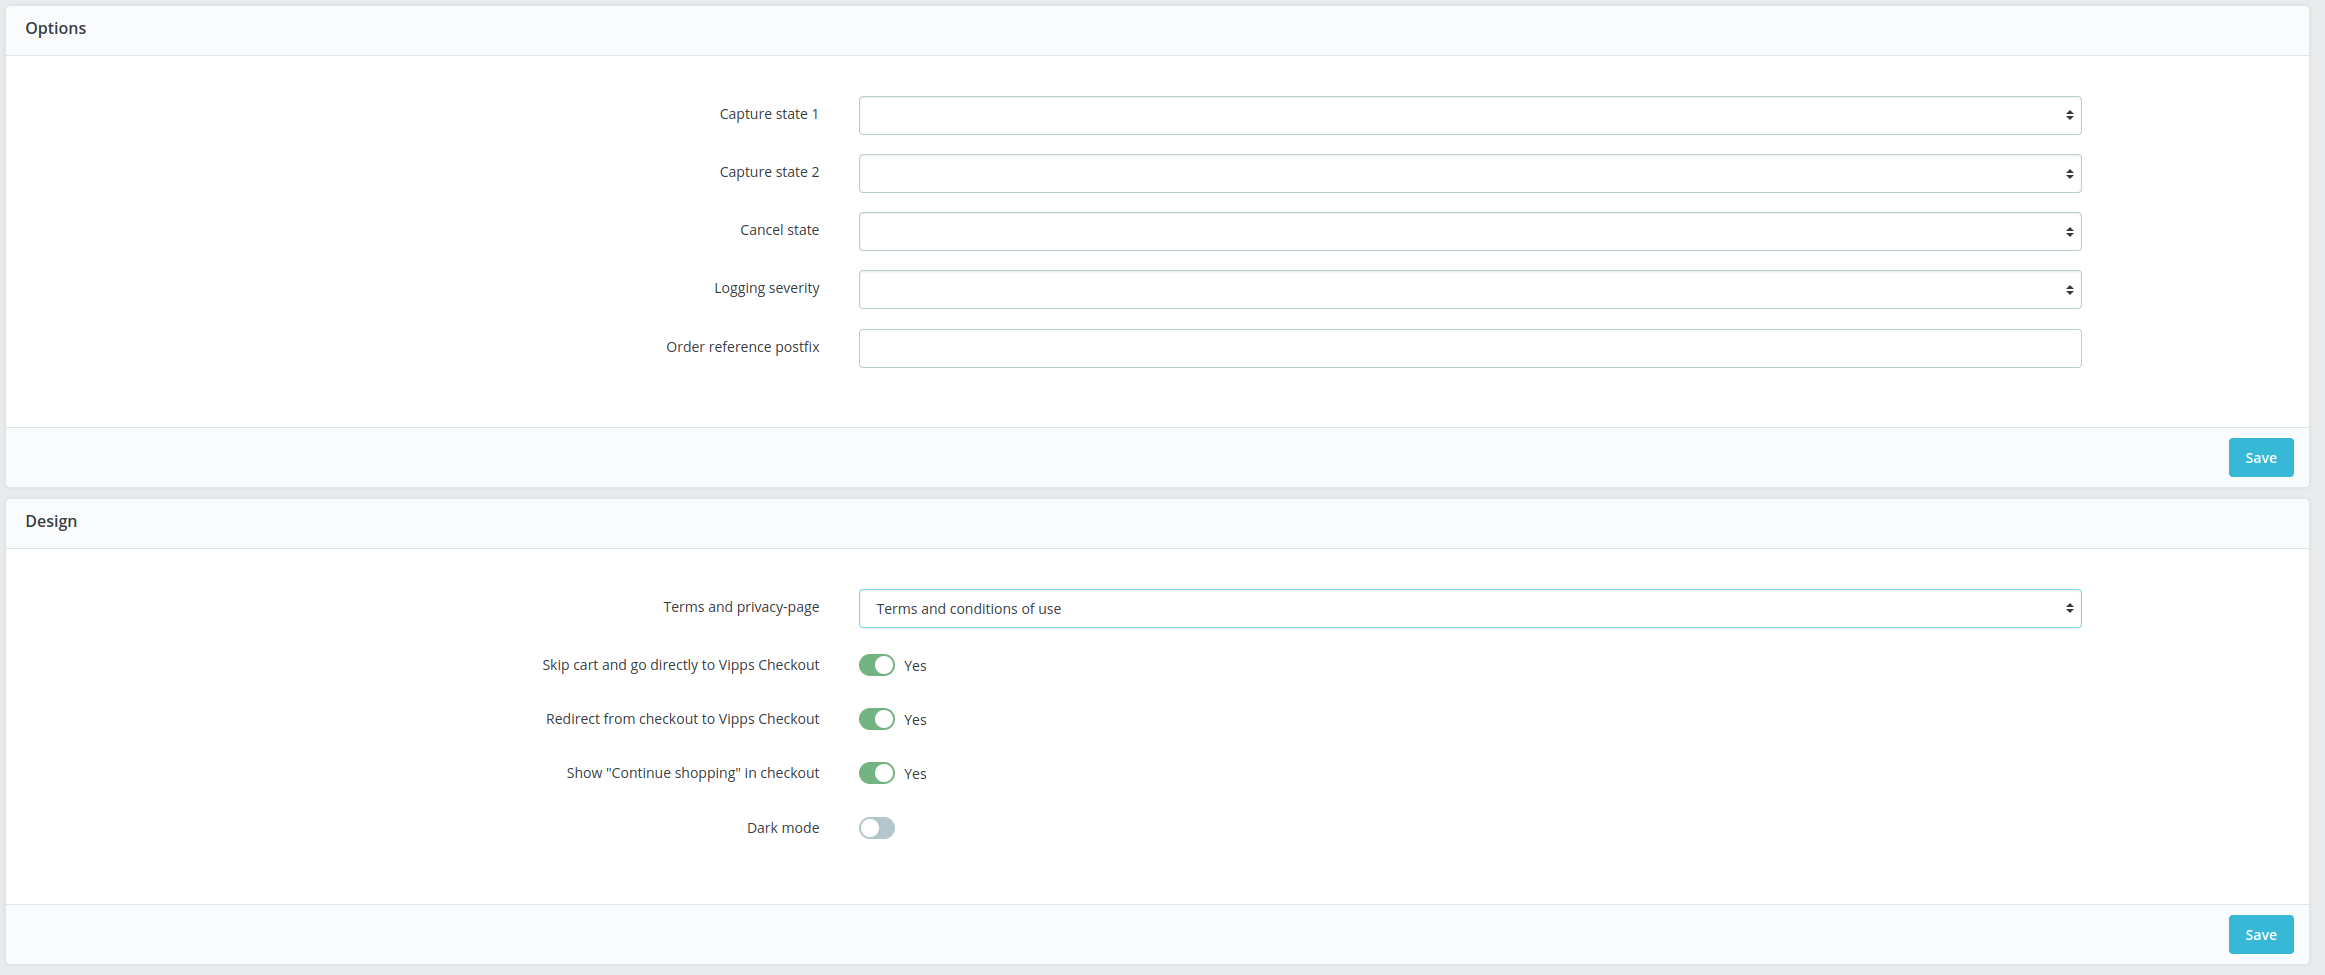Click the stepper arrows on Cancel state

click(x=2069, y=231)
